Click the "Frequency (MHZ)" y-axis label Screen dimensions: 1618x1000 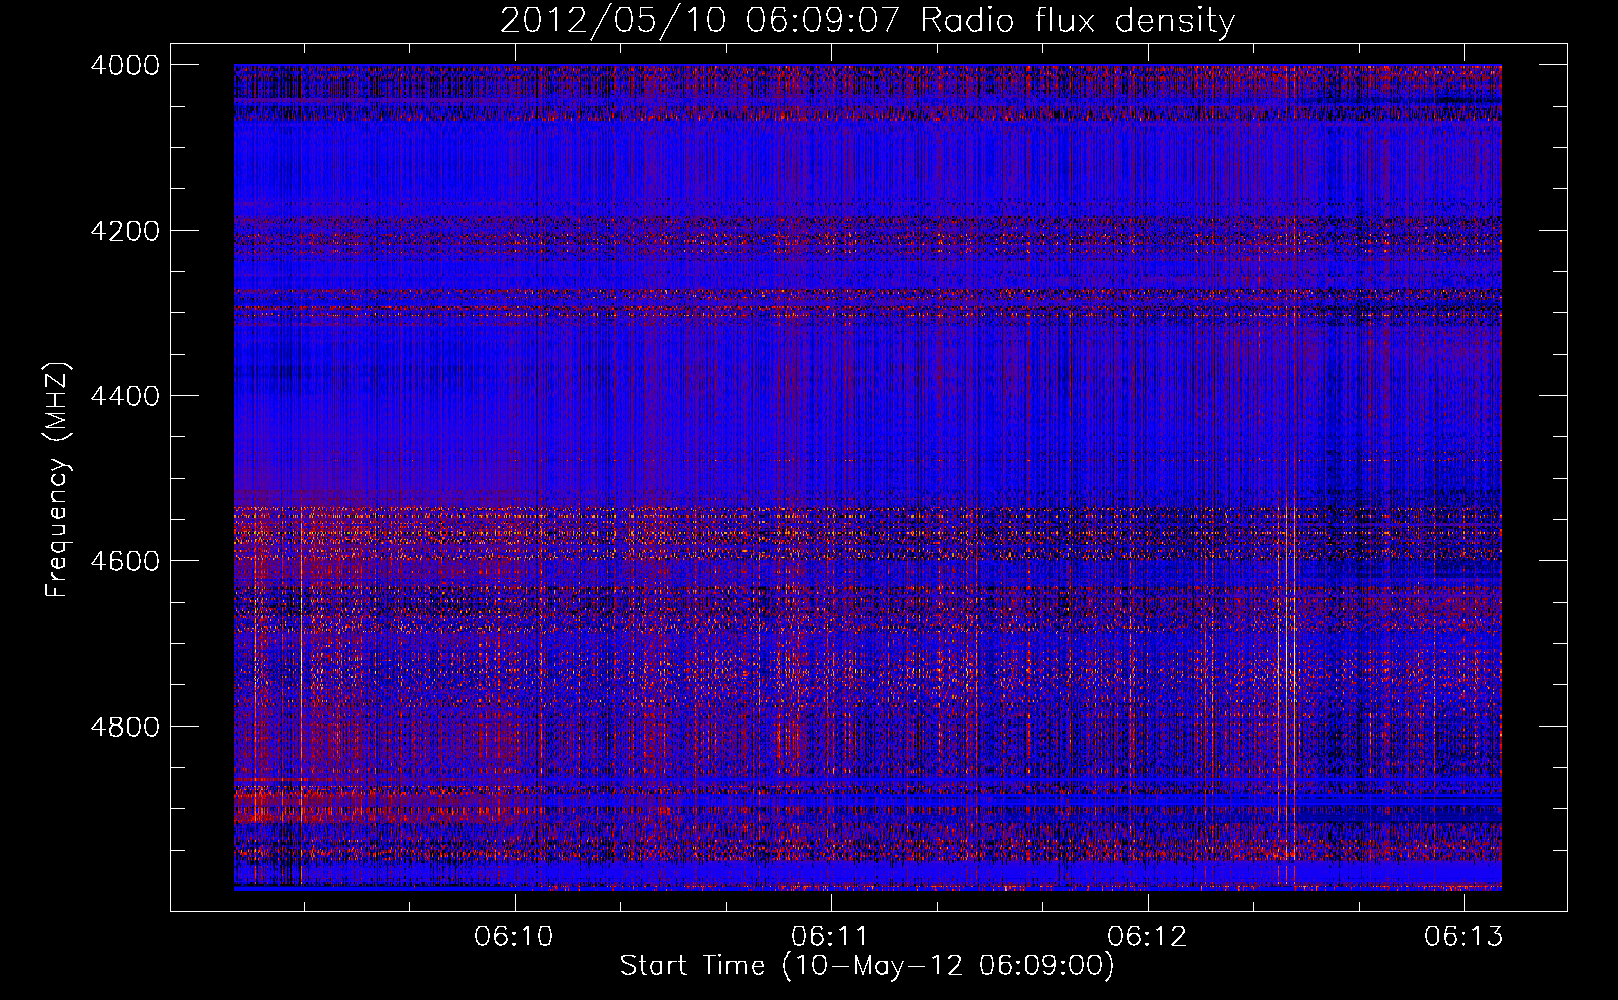(57, 480)
